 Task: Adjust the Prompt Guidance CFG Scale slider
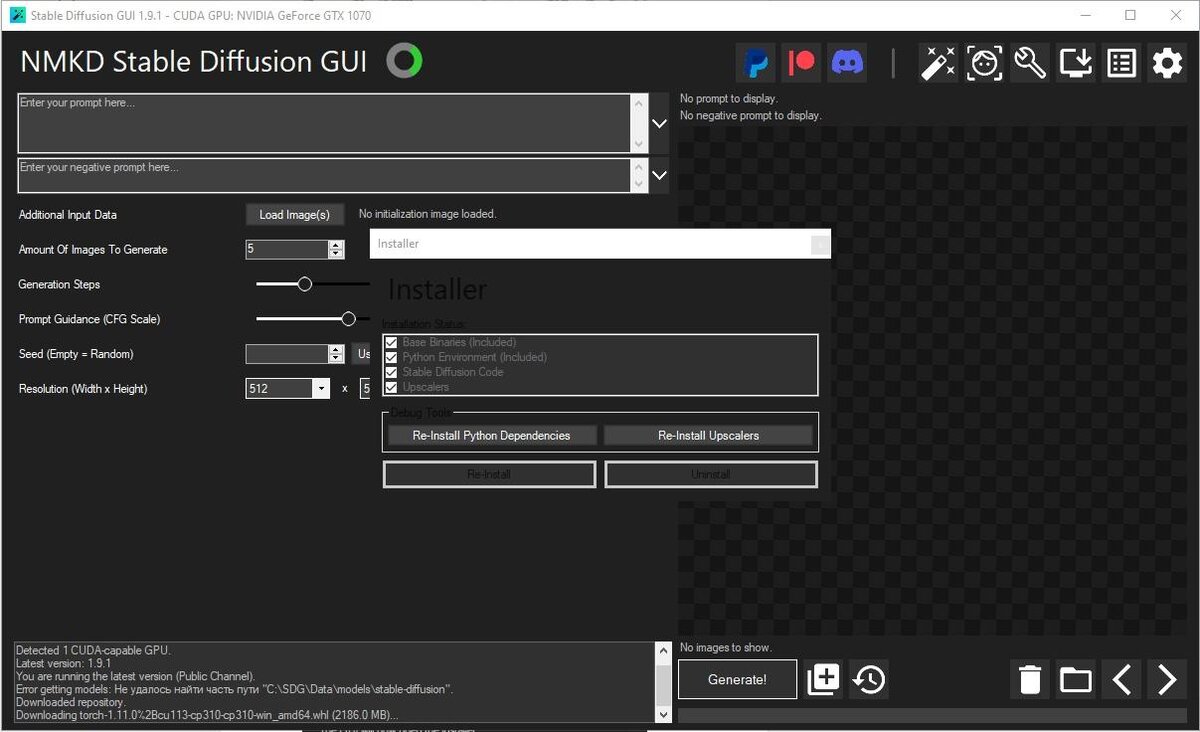[348, 320]
